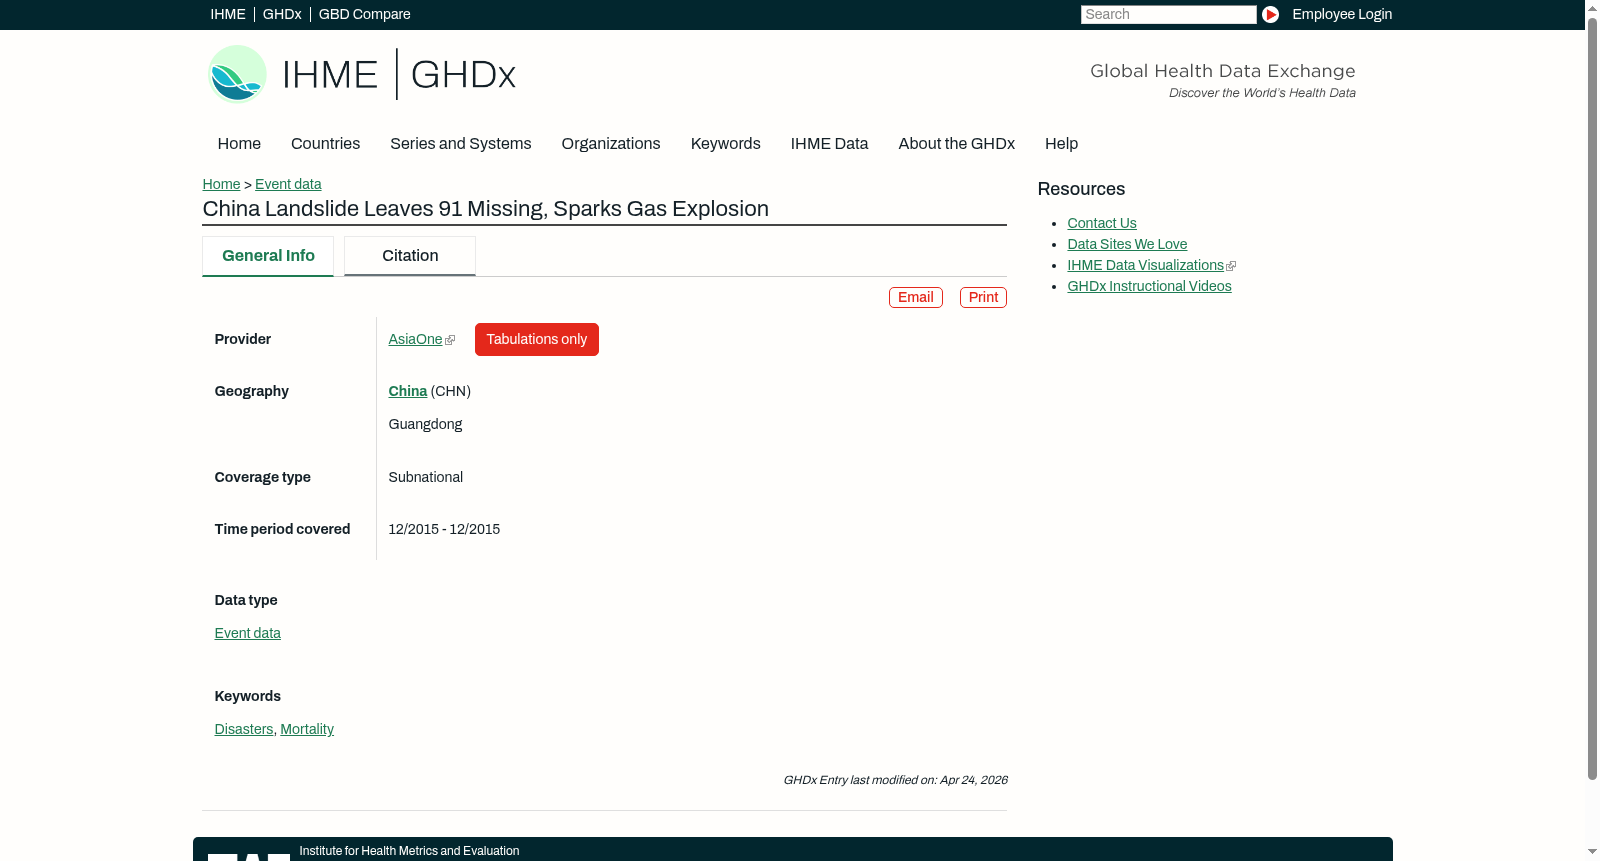Select the General Info tab
Image resolution: width=1600 pixels, height=861 pixels.
pyautogui.click(x=268, y=256)
